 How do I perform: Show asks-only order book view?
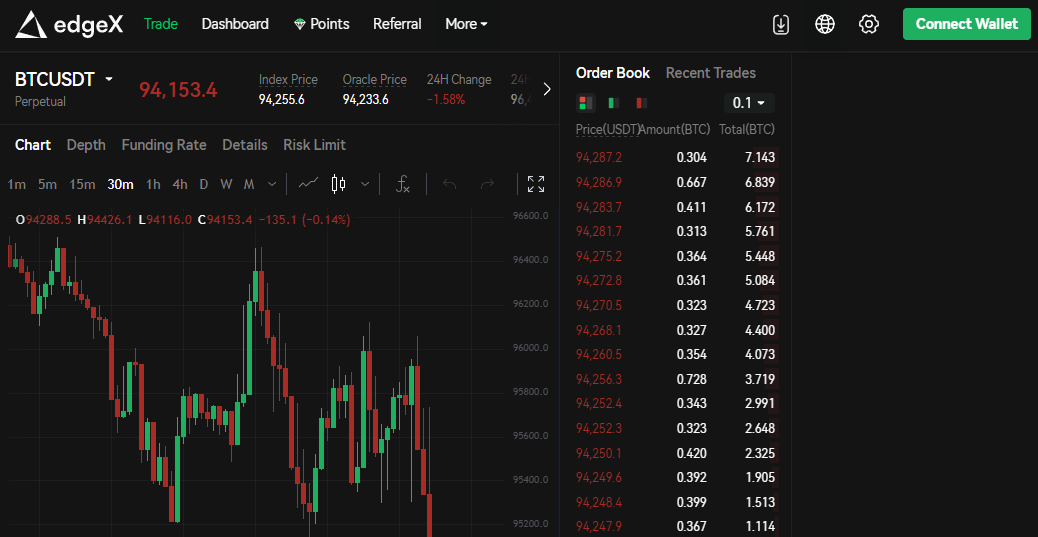coord(641,103)
